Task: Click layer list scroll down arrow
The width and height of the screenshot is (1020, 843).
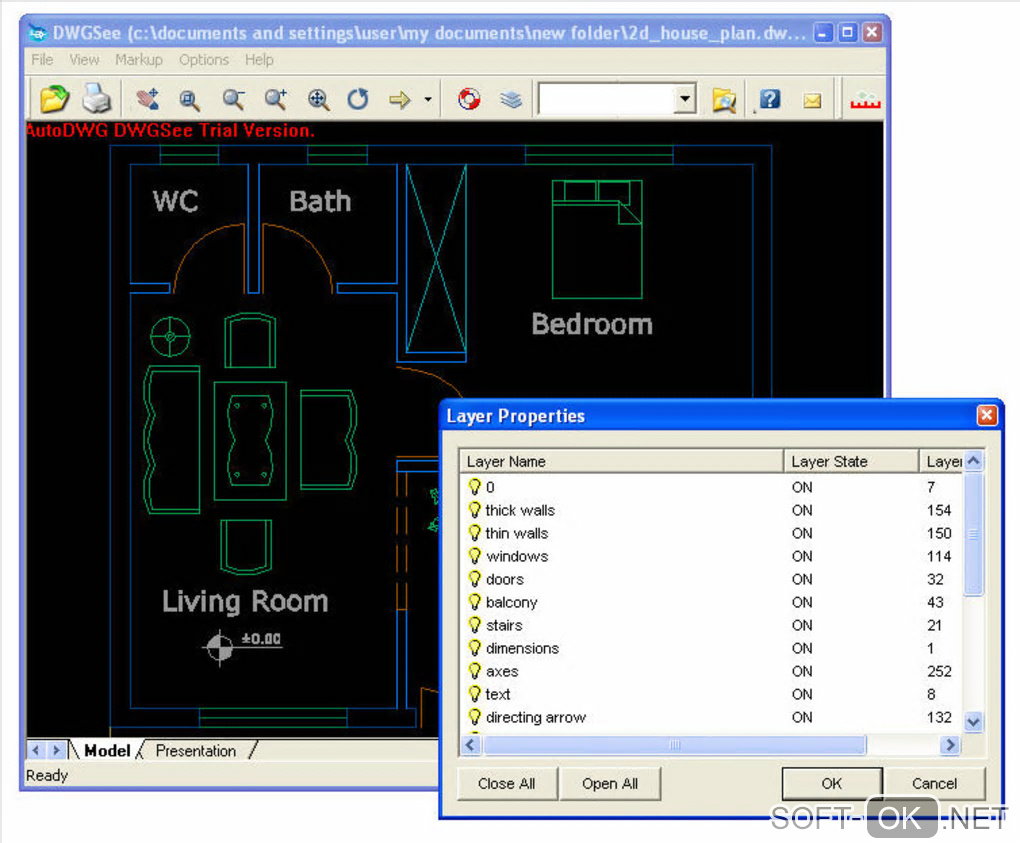Action: pyautogui.click(x=973, y=721)
